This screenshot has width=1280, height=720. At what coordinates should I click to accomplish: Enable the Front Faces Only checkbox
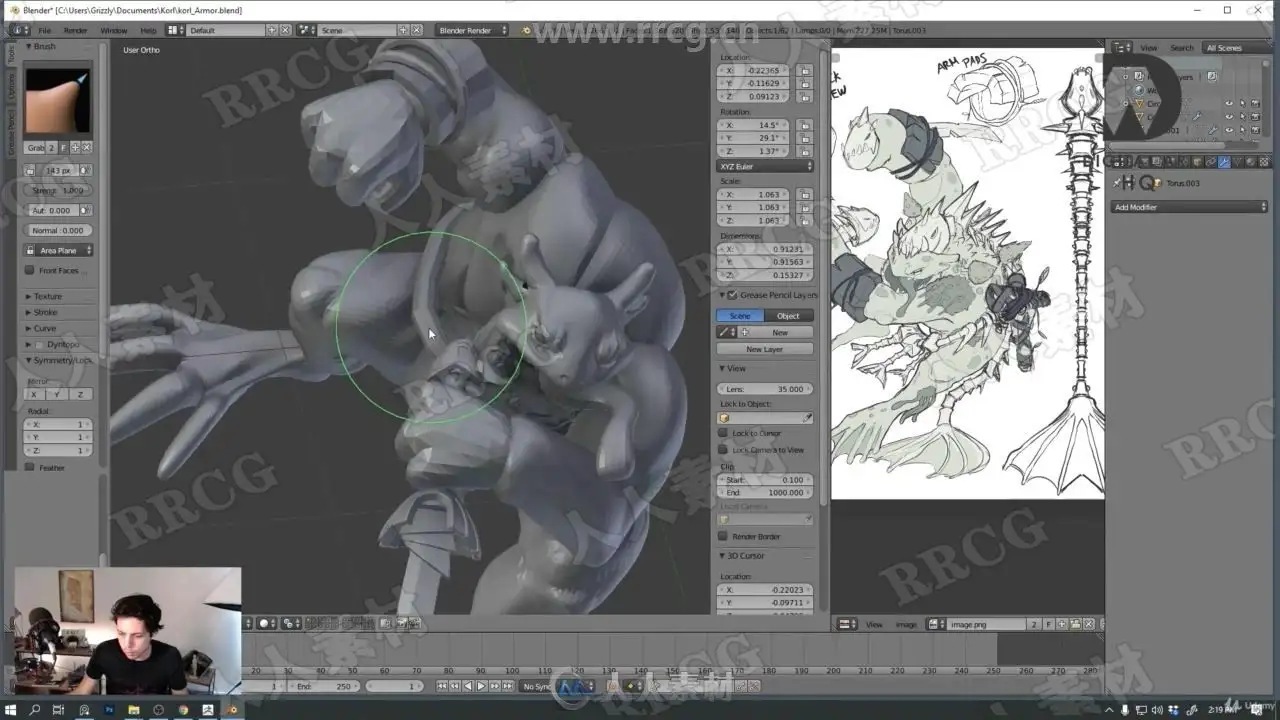(x=30, y=270)
